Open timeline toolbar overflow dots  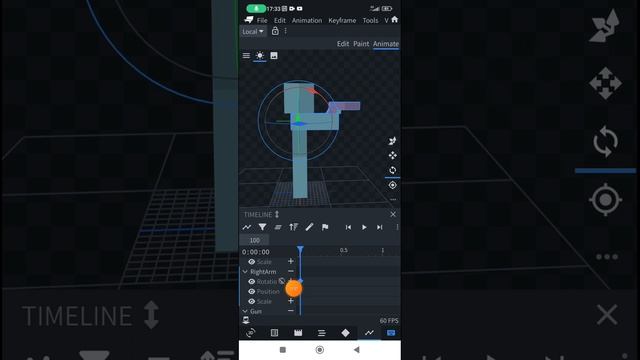[x=397, y=227]
